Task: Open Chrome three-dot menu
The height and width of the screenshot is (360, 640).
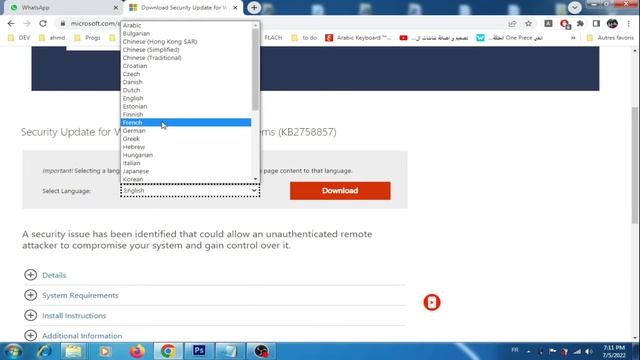Action: point(629,24)
